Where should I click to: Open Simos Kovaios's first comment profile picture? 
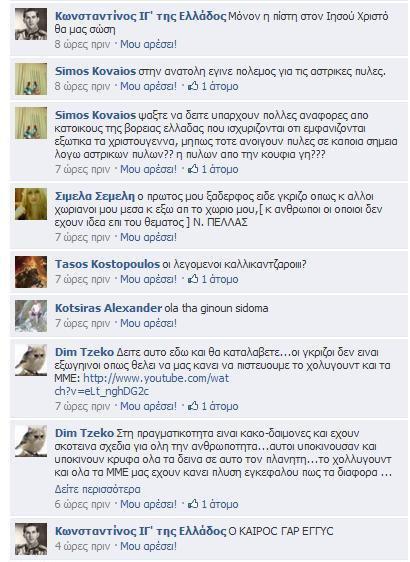click(31, 79)
